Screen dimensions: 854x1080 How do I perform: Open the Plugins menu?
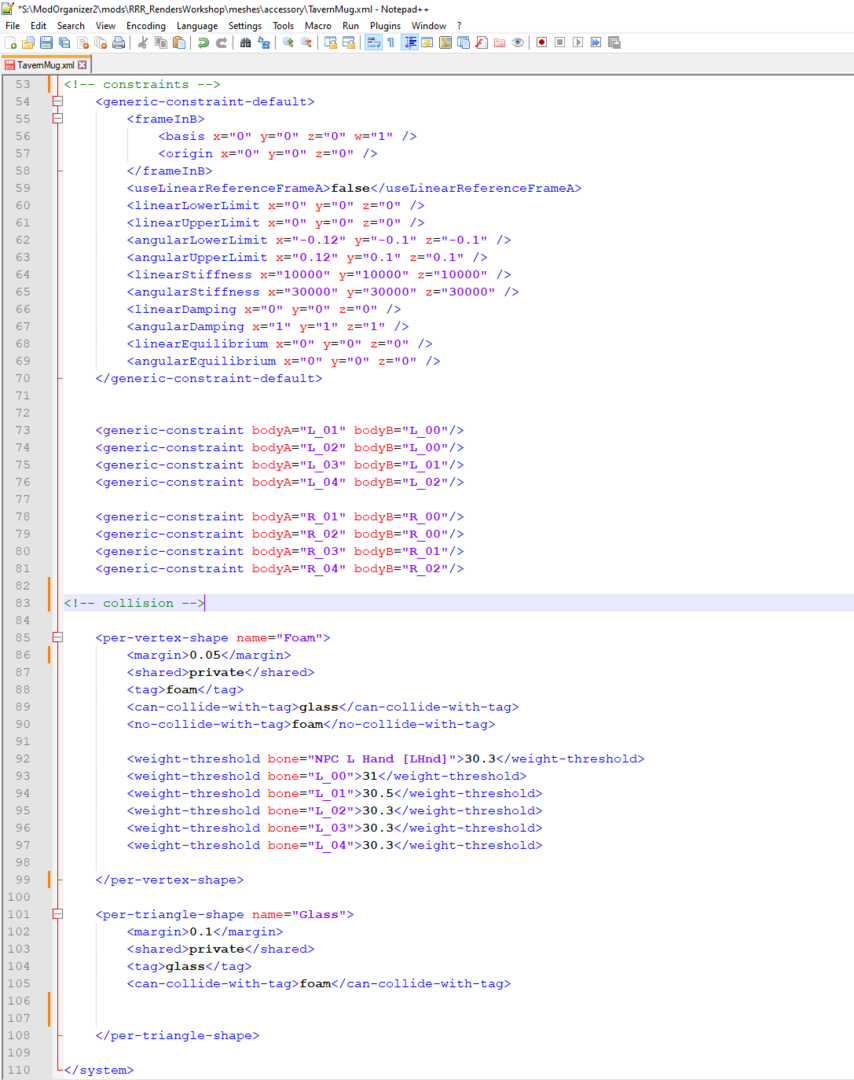[x=385, y=25]
